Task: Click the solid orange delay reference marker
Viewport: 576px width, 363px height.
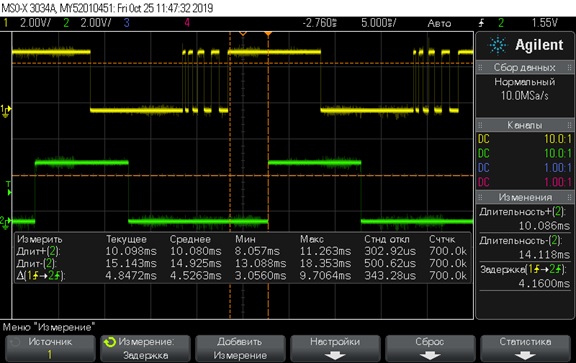Action: pyautogui.click(x=268, y=33)
